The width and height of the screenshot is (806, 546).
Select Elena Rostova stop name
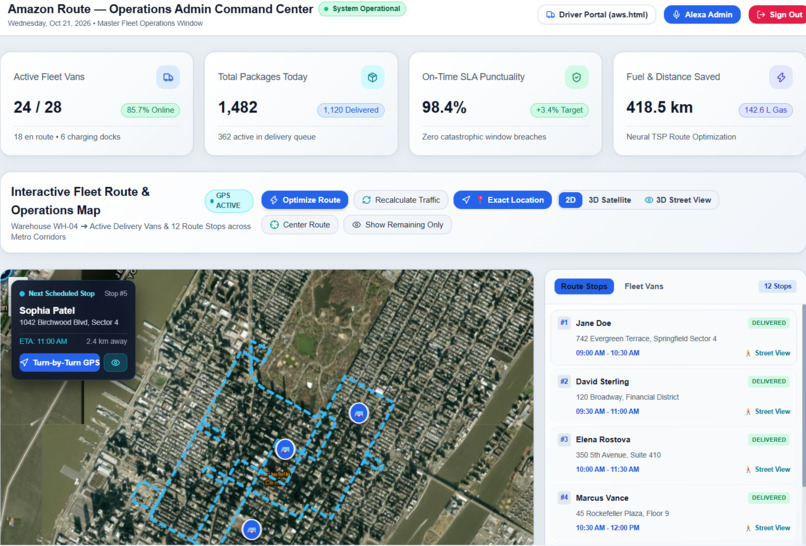pyautogui.click(x=602, y=440)
